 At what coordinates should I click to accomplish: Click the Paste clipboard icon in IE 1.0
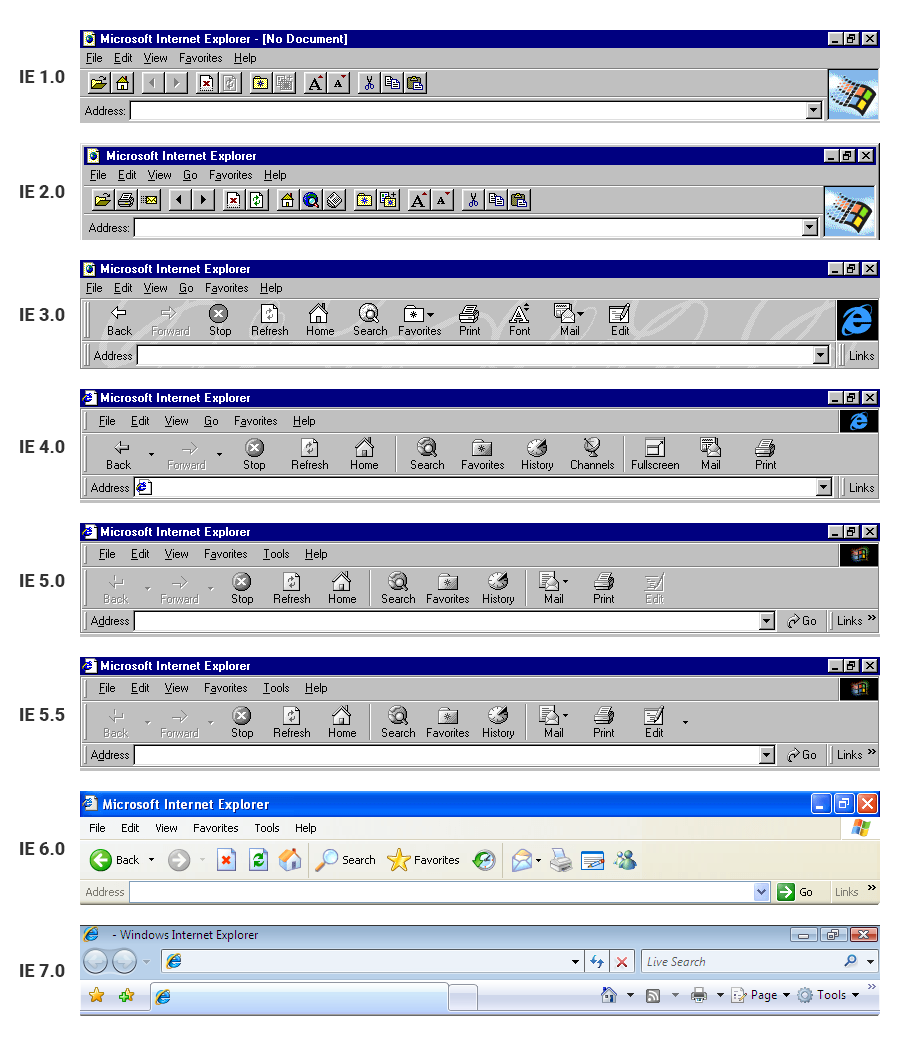click(415, 83)
